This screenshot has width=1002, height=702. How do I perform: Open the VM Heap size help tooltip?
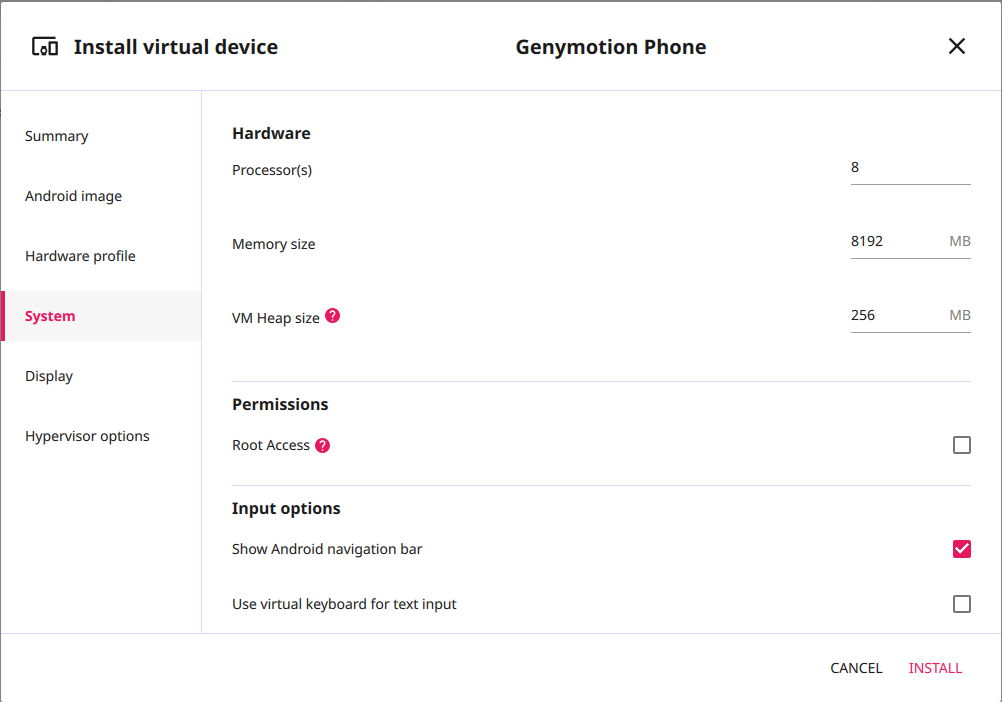coord(331,316)
